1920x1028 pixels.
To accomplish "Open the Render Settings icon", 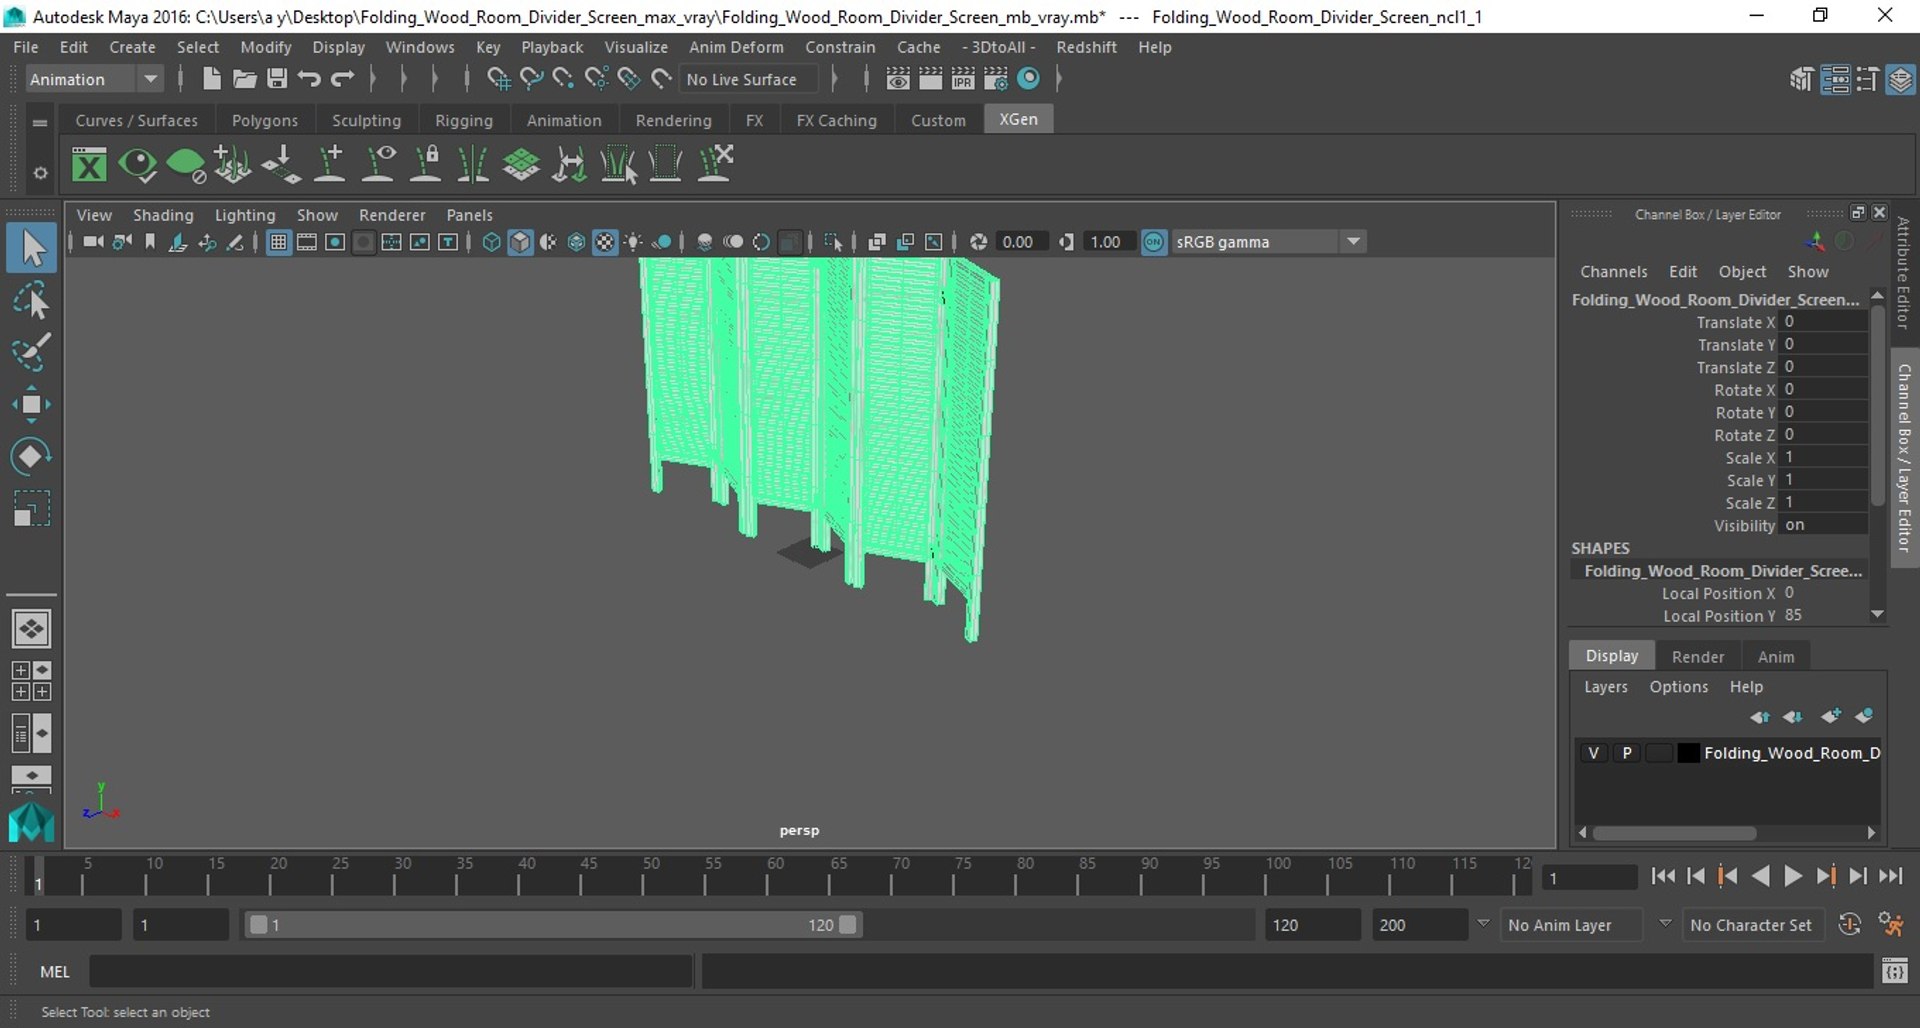I will 996,78.
